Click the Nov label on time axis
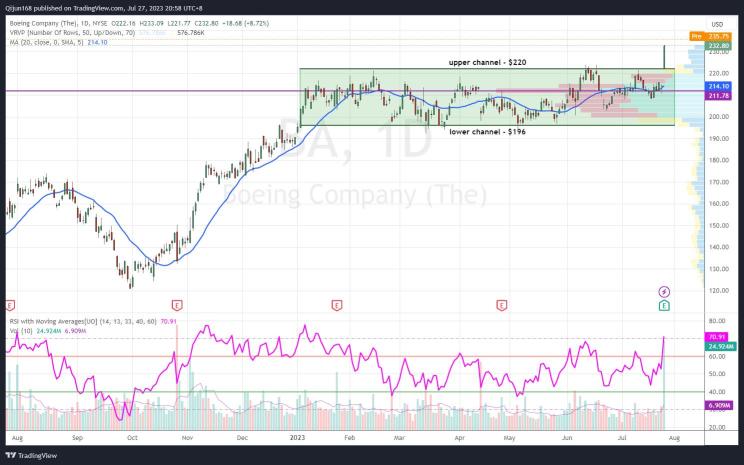744x465 pixels. (187, 438)
